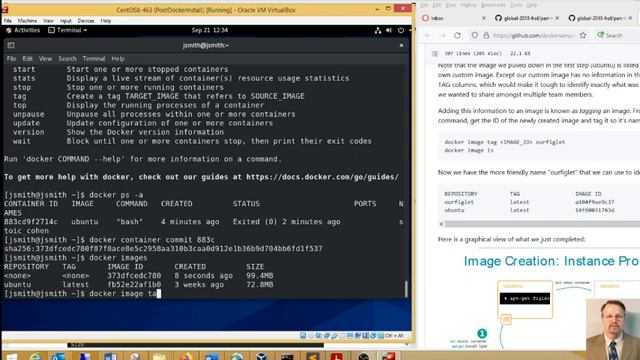Open the VirtualBox cube icon on the taskbar
Viewport: 640px width, 360px height.
(x=261, y=356)
